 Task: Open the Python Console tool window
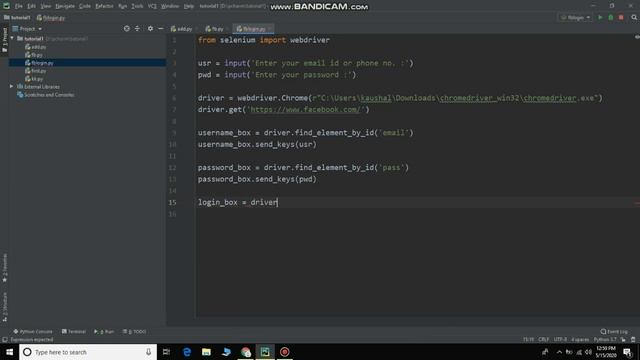(x=33, y=331)
